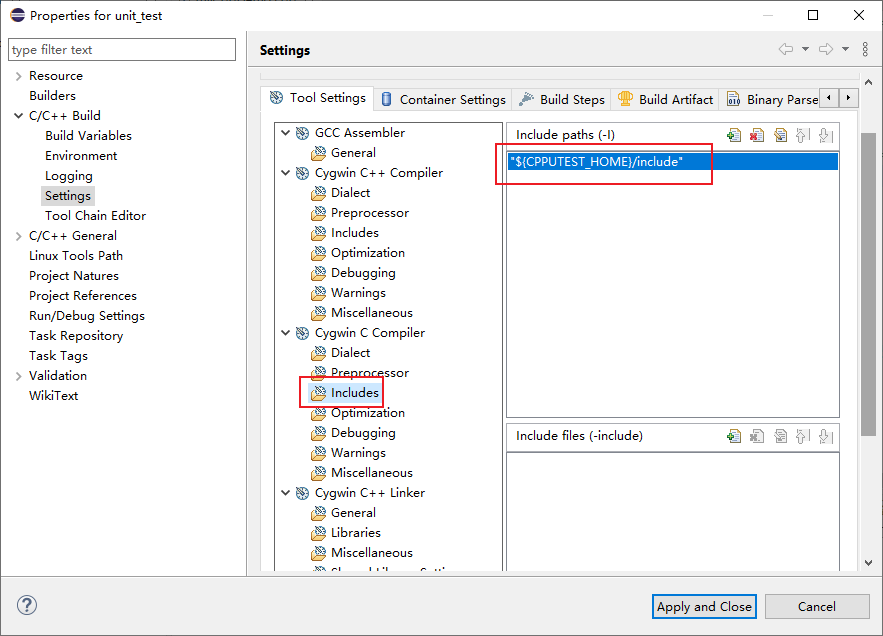Collapse the Cygwin C++ Compiler section
Image resolution: width=883 pixels, height=636 pixels.
[x=286, y=171]
